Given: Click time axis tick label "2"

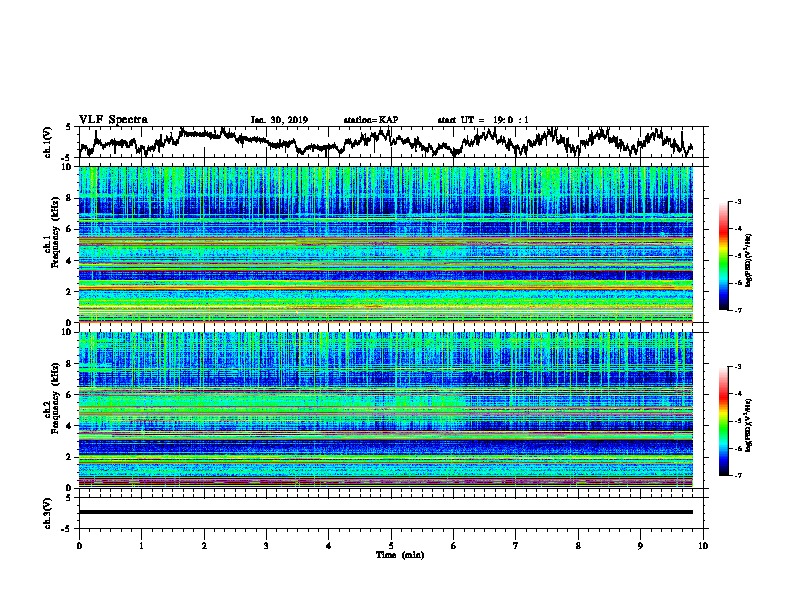Looking at the screenshot, I should (204, 546).
